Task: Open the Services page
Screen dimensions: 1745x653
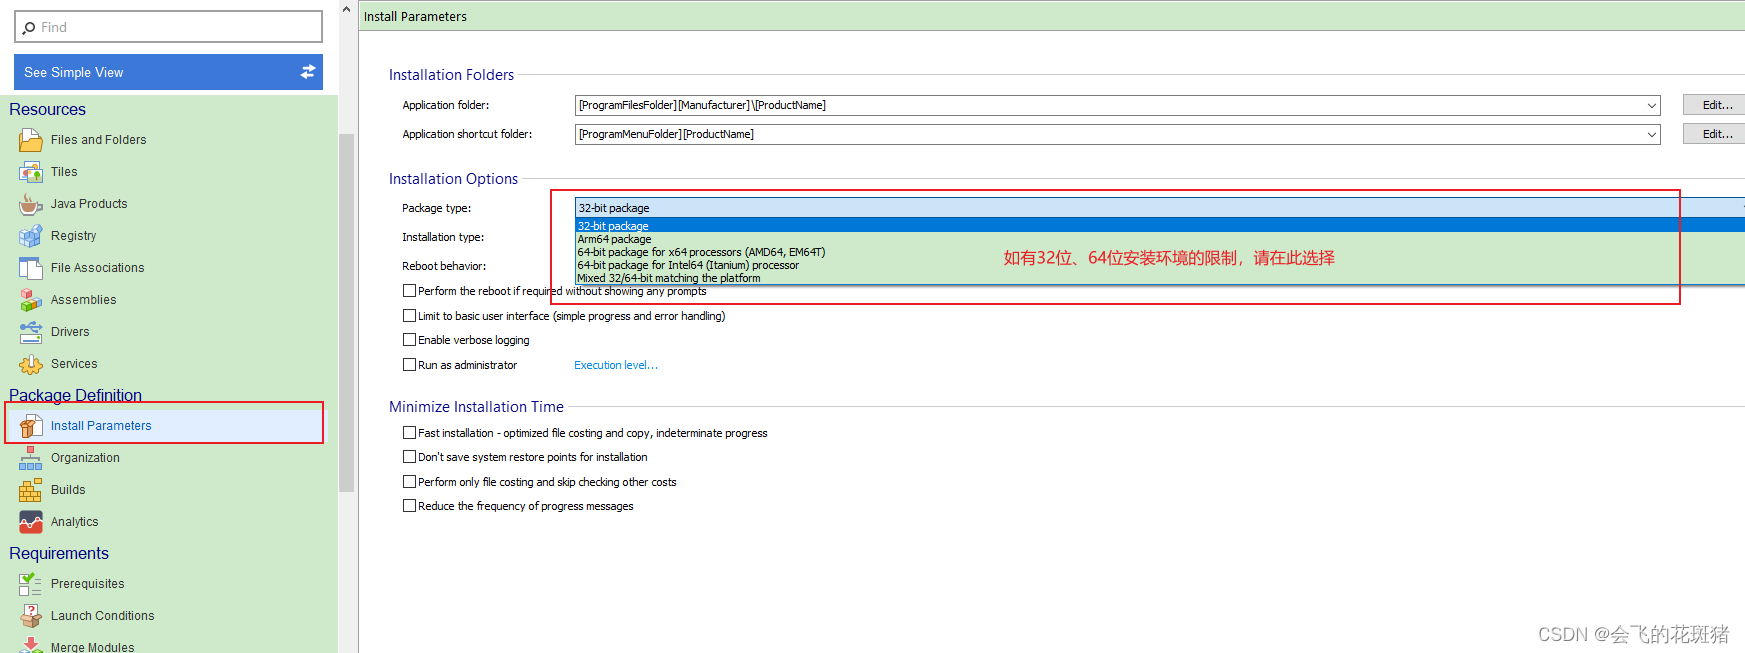Action: pyautogui.click(x=74, y=364)
